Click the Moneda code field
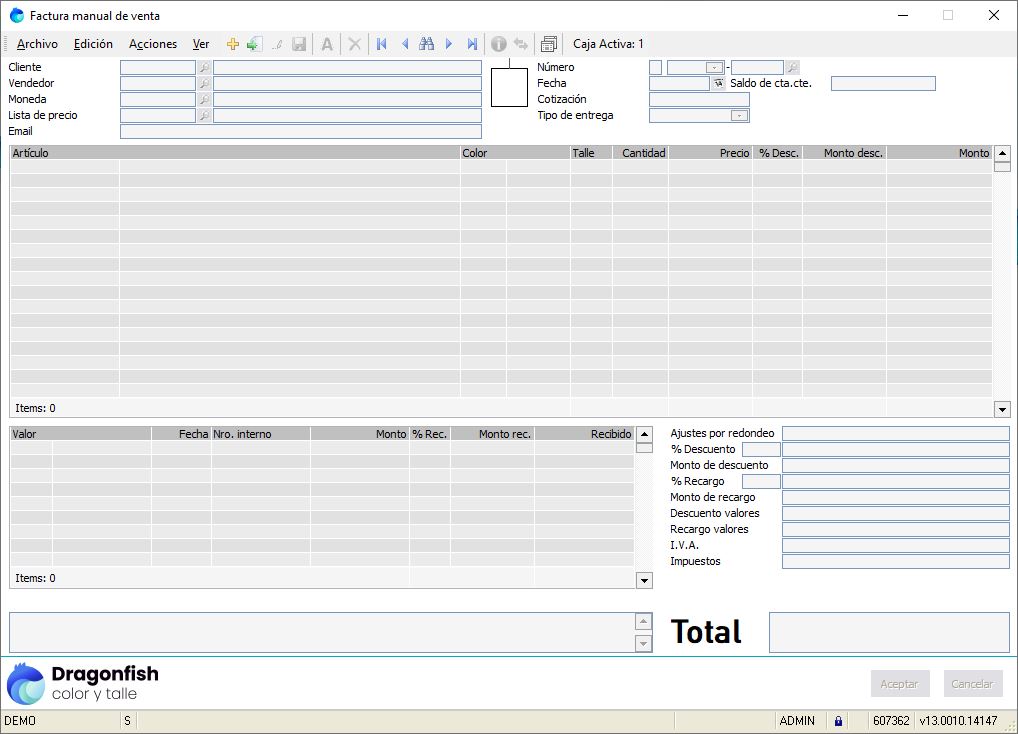The width and height of the screenshot is (1018, 734). click(x=158, y=99)
